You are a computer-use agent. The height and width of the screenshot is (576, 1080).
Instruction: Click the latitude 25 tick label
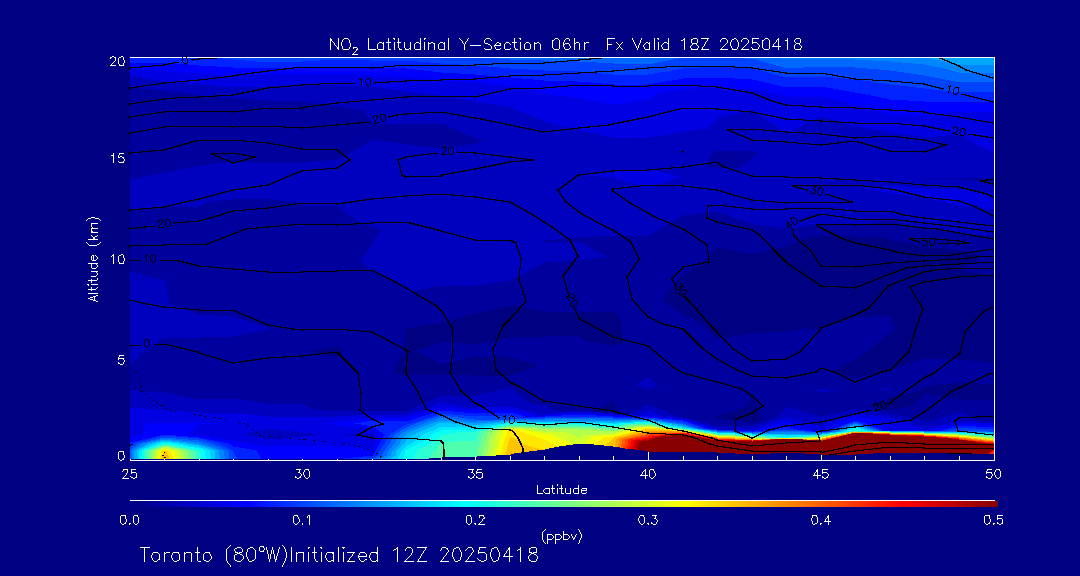pos(129,472)
